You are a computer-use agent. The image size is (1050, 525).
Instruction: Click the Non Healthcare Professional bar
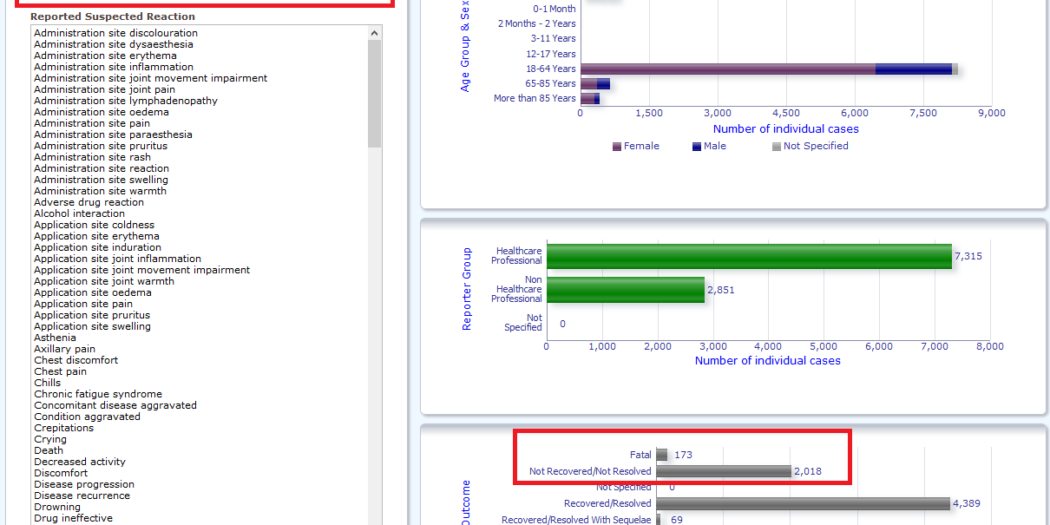pyautogui.click(x=625, y=290)
